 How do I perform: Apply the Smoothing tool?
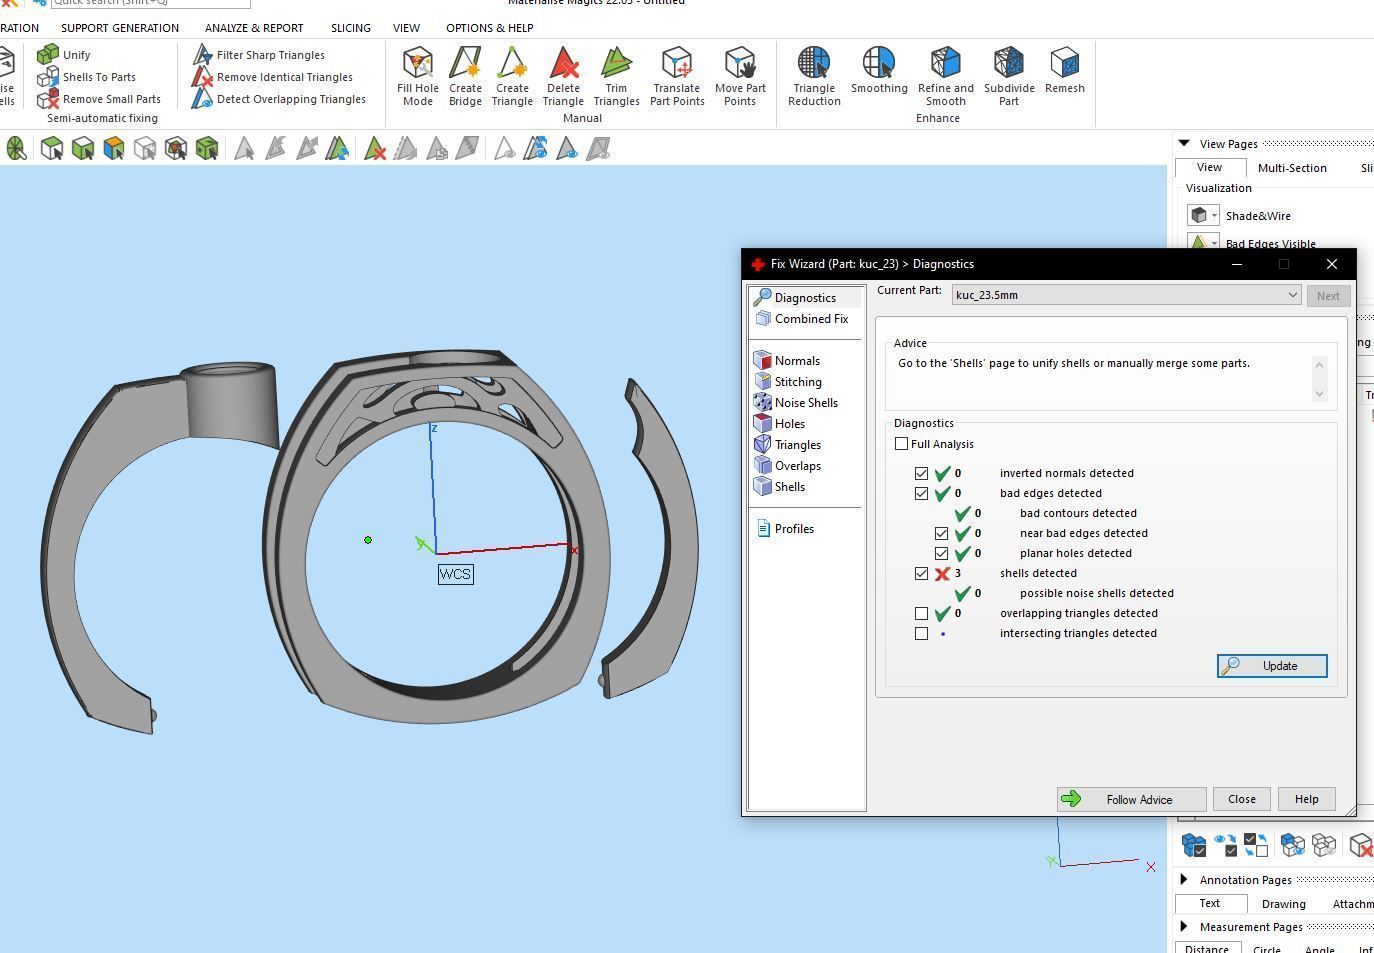(x=879, y=70)
